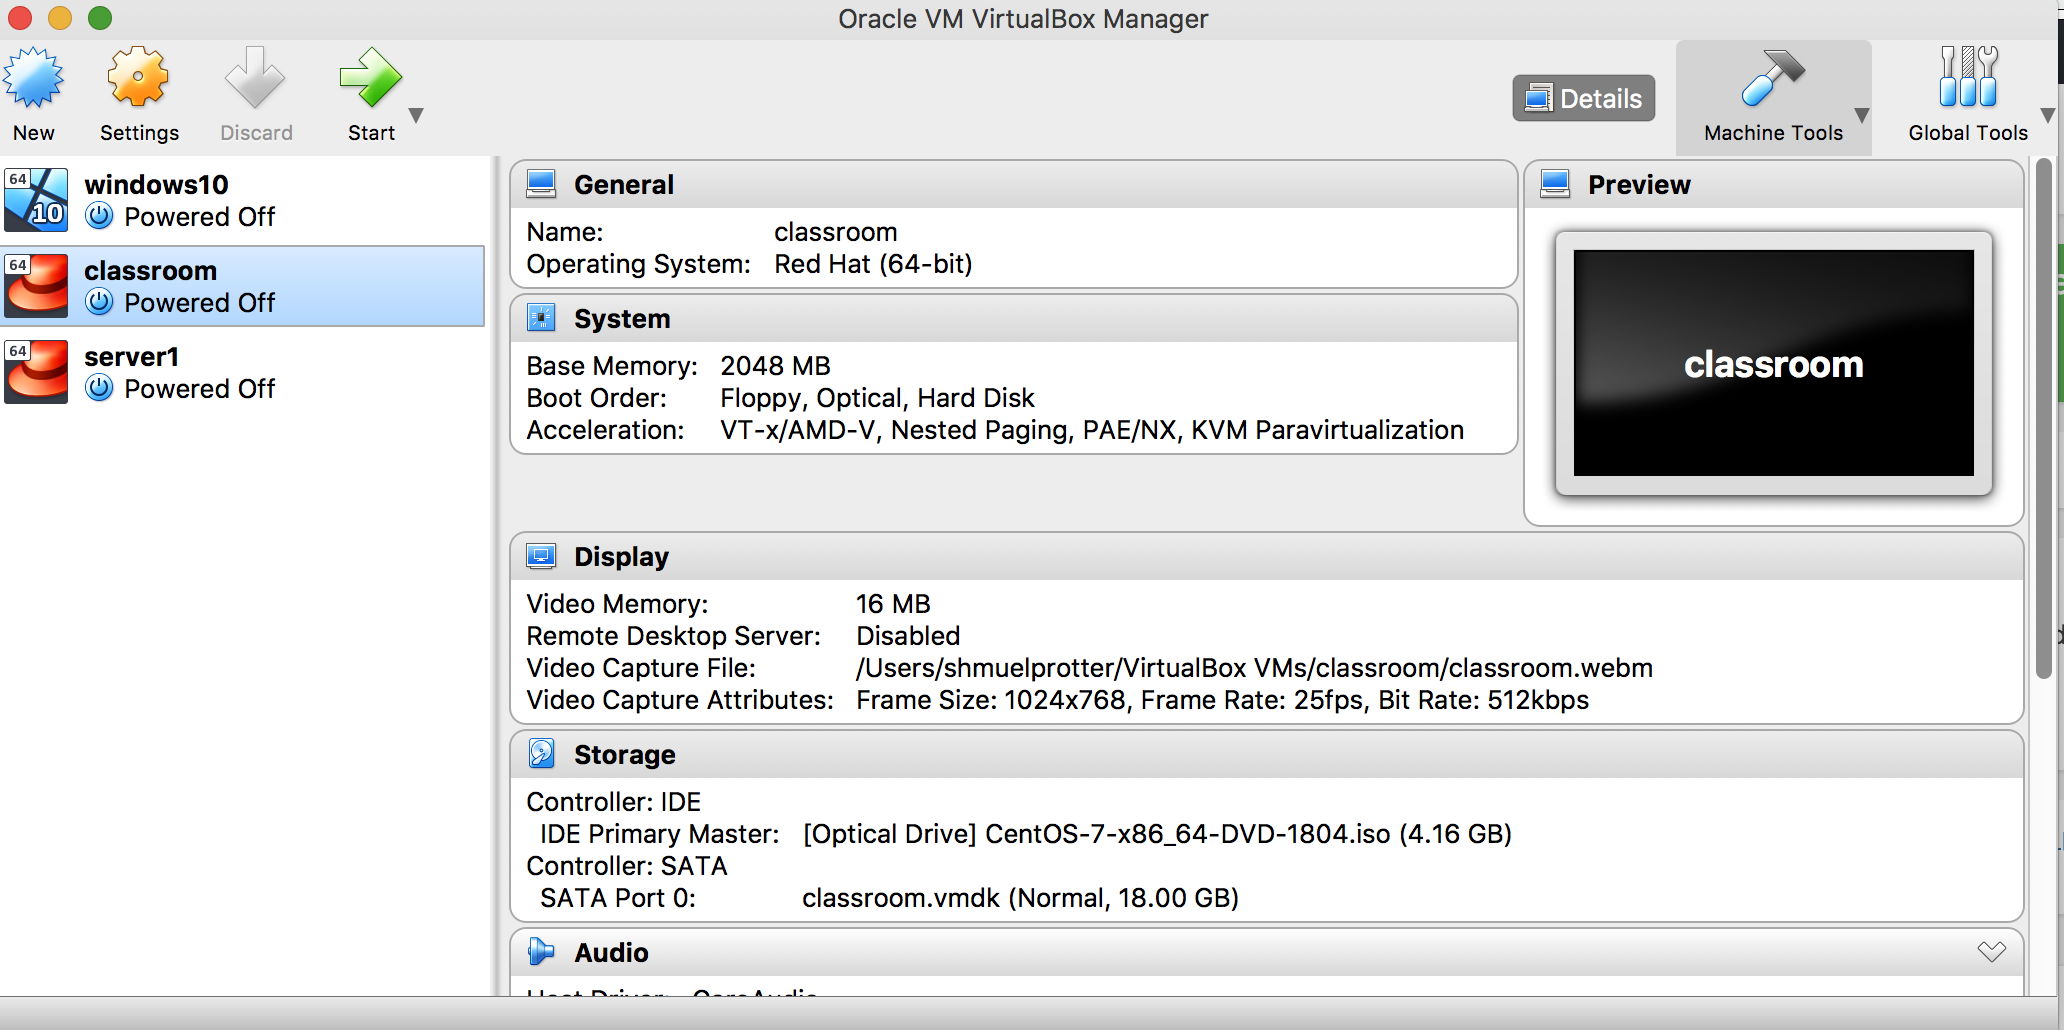The image size is (2064, 1030).
Task: Expand Machine Tools dropdown arrow
Action: tap(1862, 115)
